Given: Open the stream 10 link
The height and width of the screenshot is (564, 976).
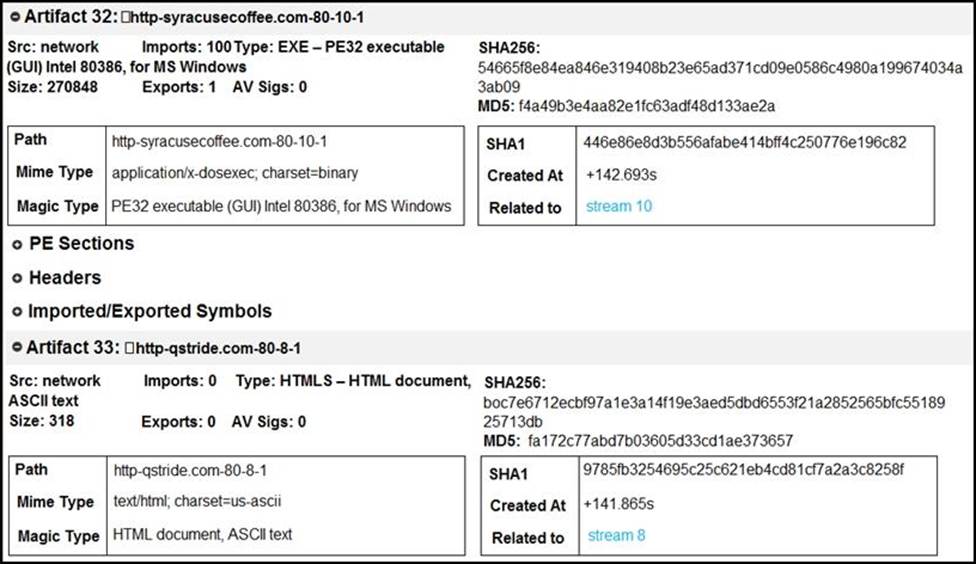Looking at the screenshot, I should click(x=619, y=206).
